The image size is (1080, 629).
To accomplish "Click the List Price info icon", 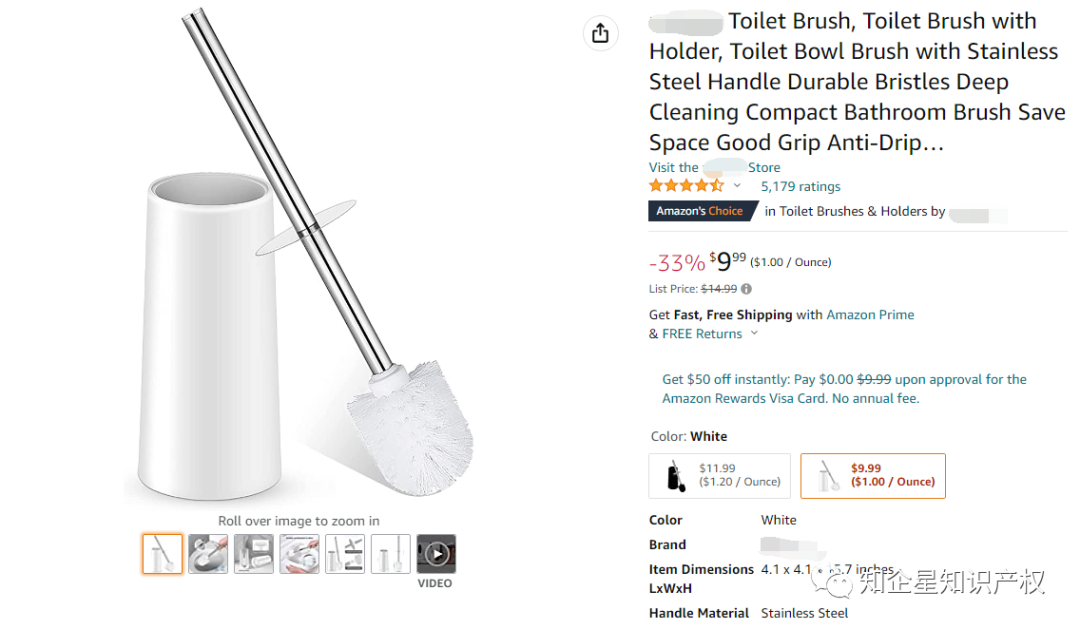I will pos(746,289).
